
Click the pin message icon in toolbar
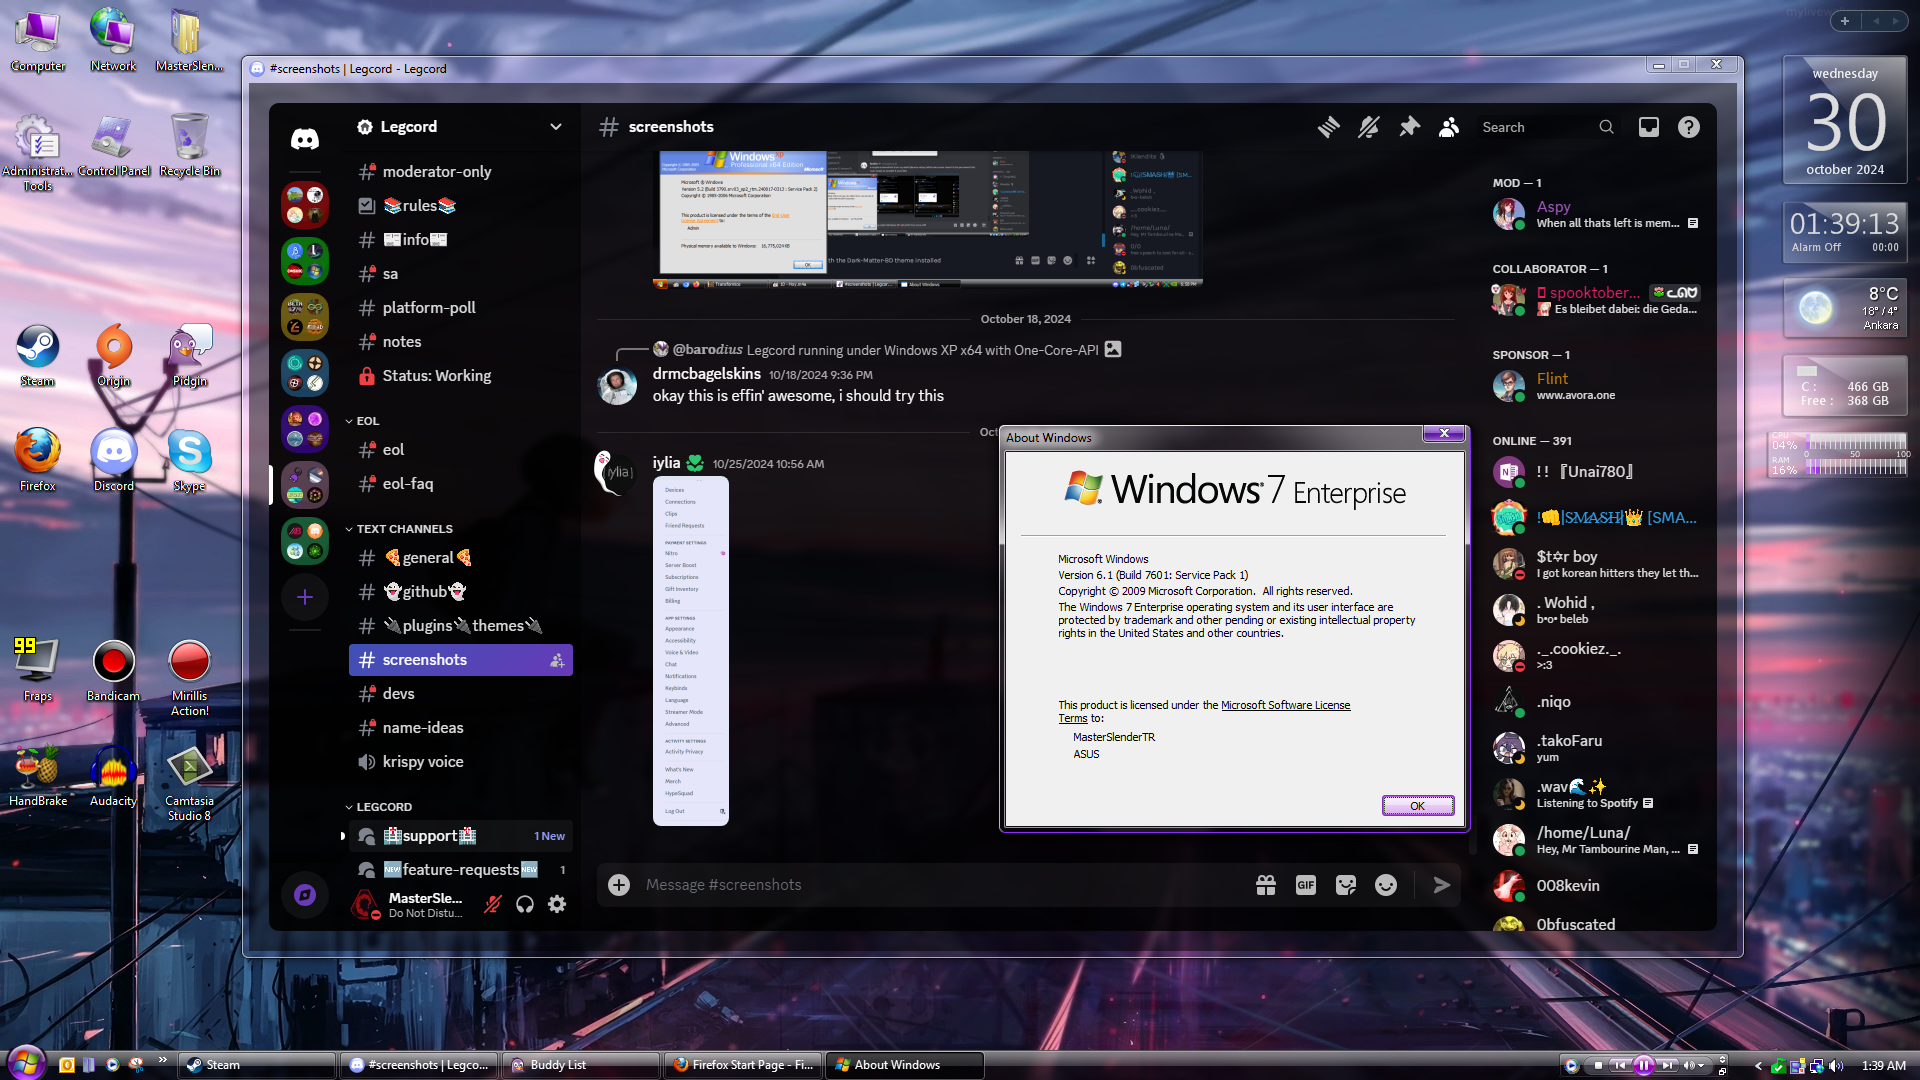click(x=1410, y=127)
